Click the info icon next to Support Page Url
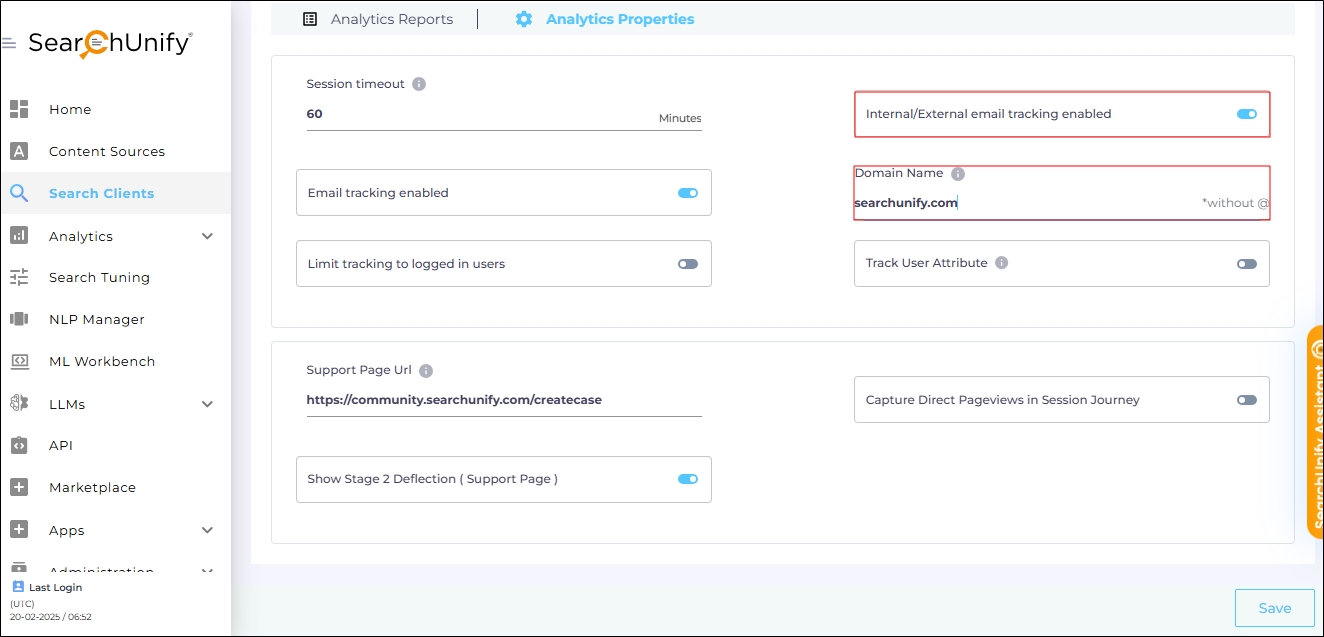 tap(426, 371)
